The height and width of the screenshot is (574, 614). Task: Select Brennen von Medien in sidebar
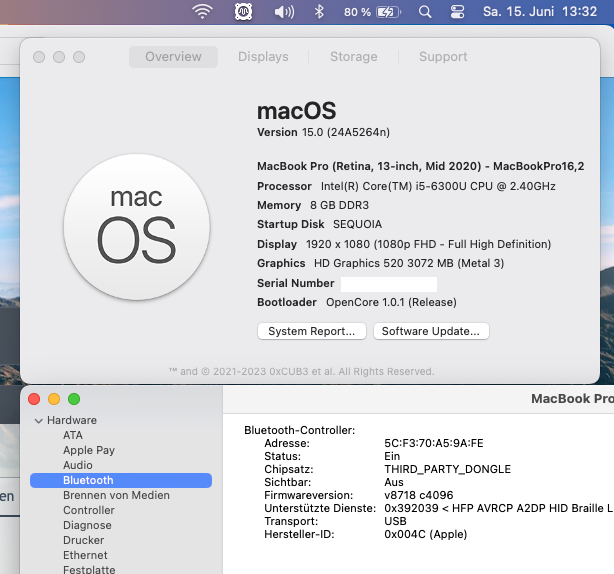click(116, 495)
